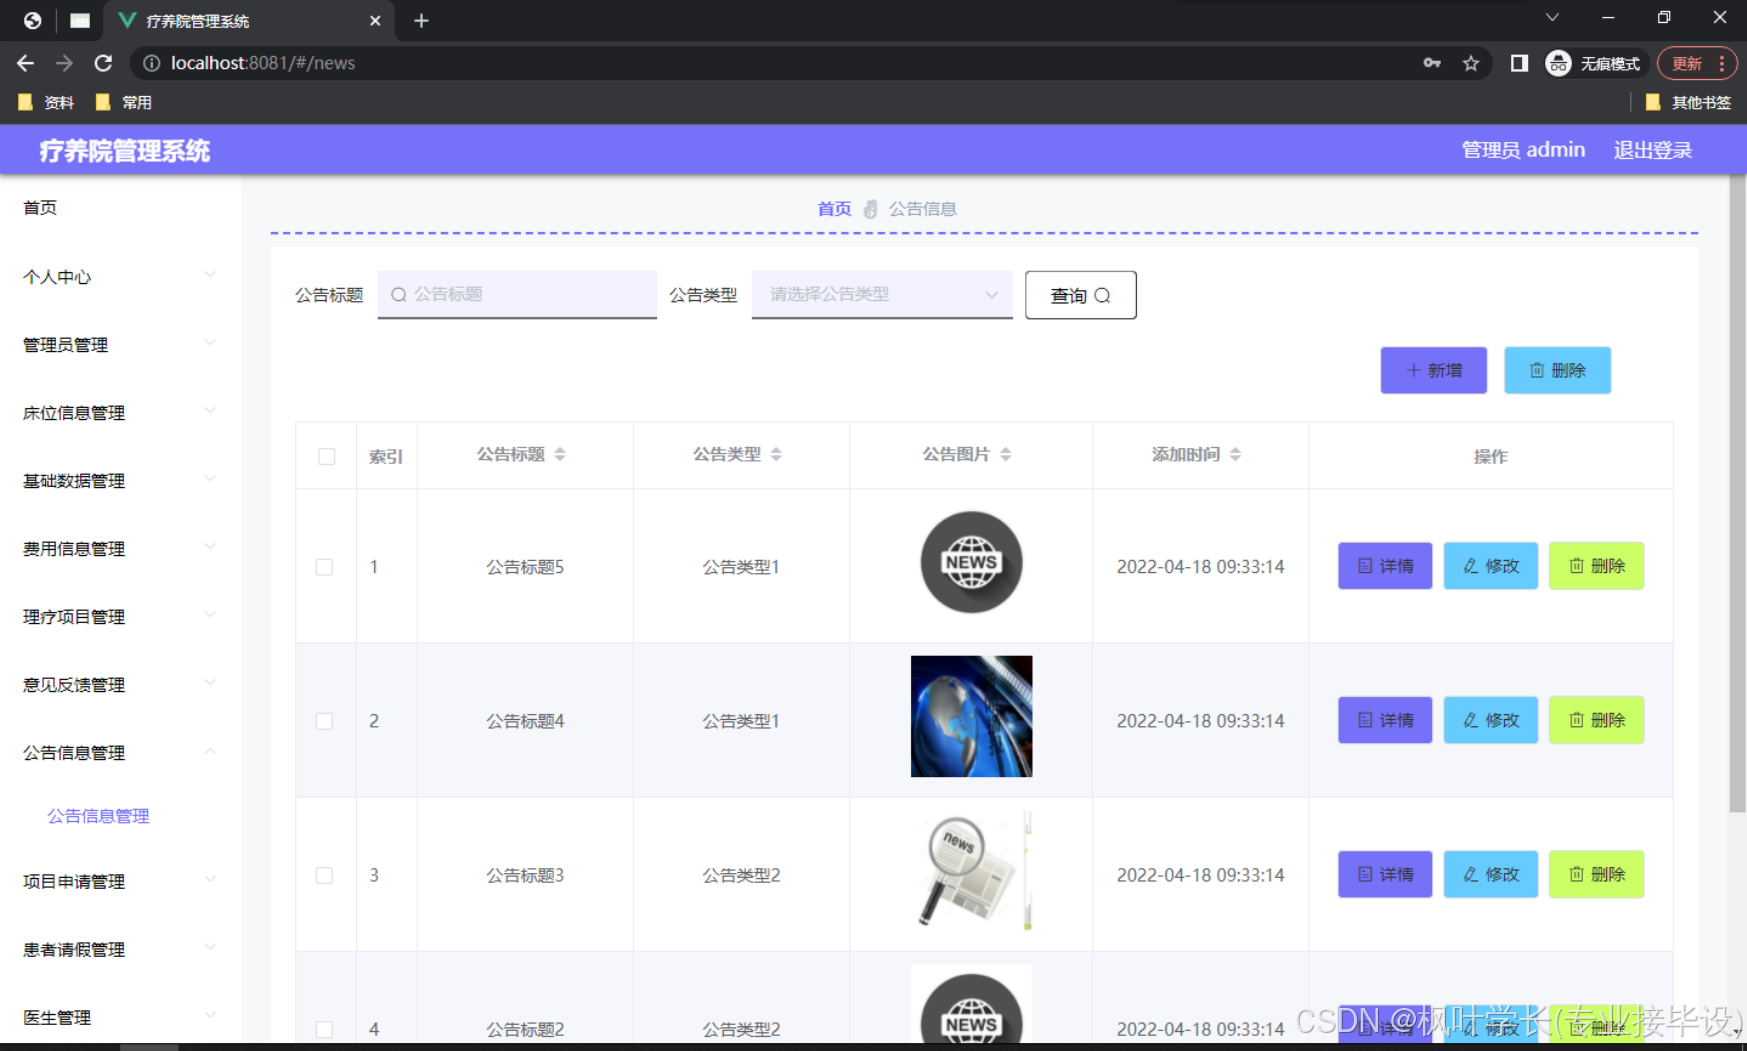The image size is (1747, 1051).
Task: Bookmark this page with the star icon
Action: 1470,63
